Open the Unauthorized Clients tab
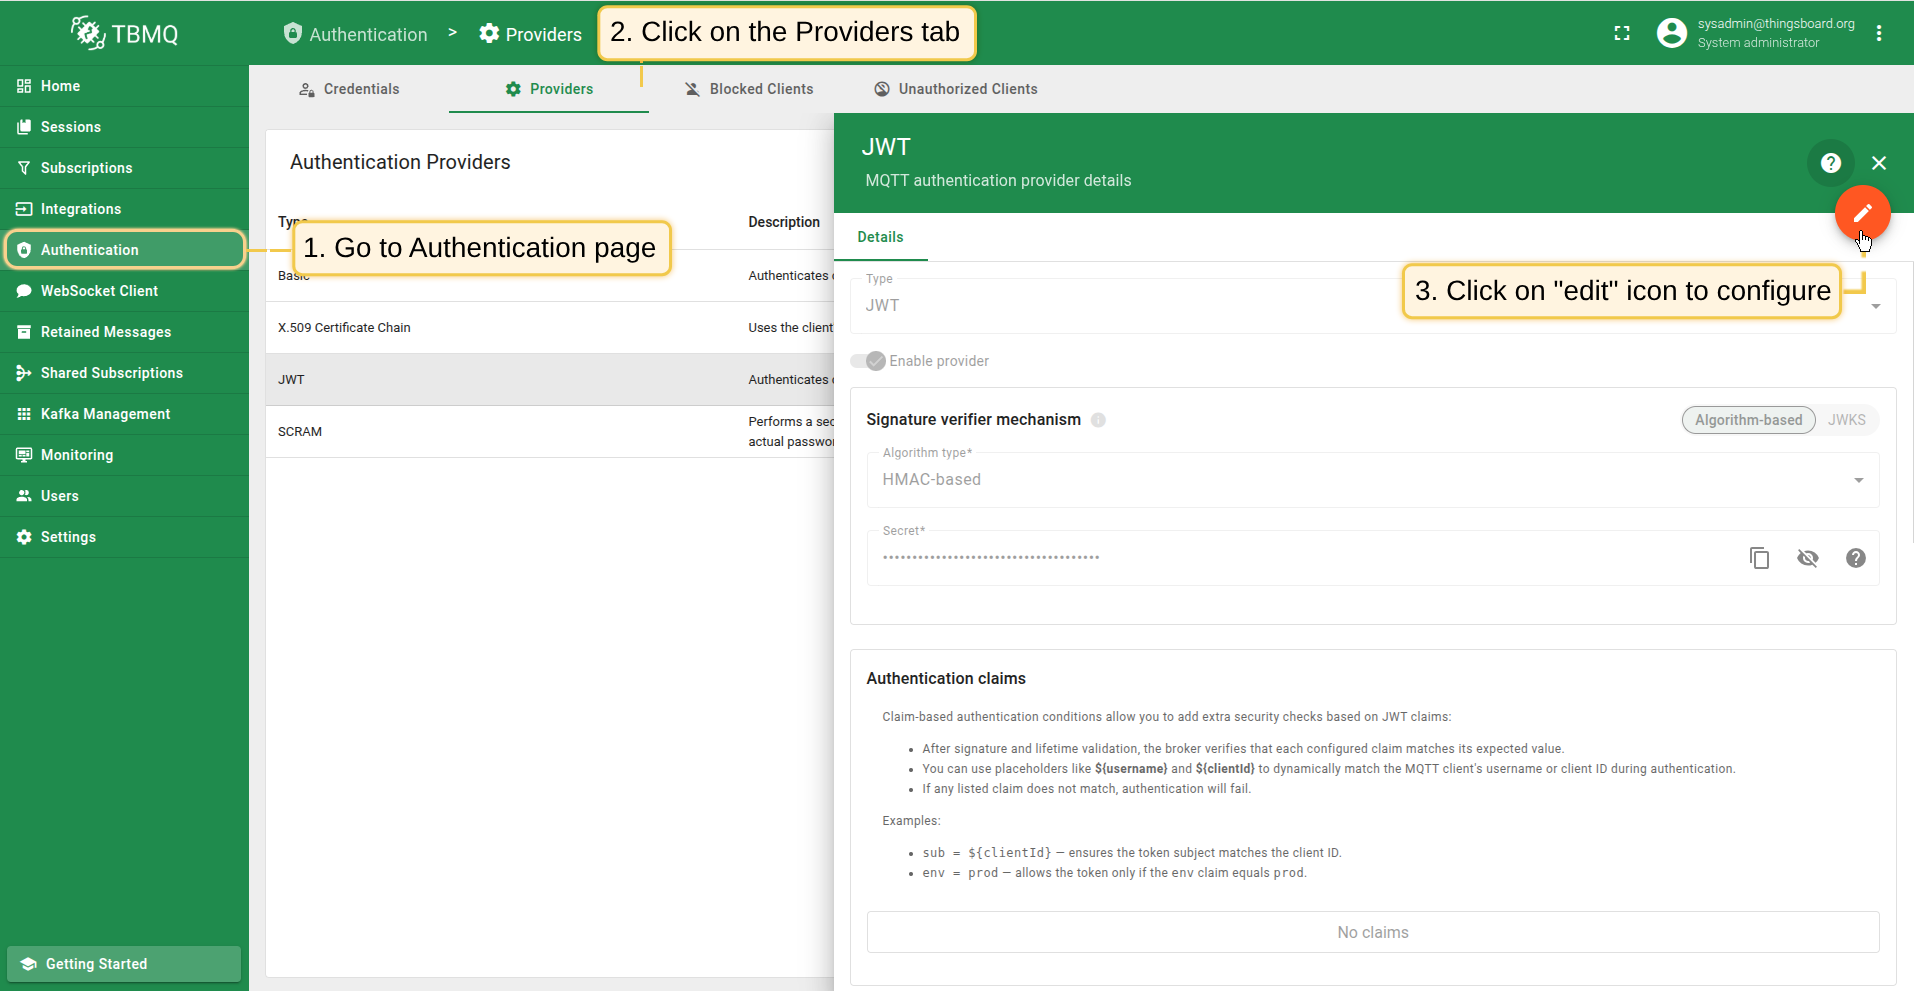 (955, 89)
